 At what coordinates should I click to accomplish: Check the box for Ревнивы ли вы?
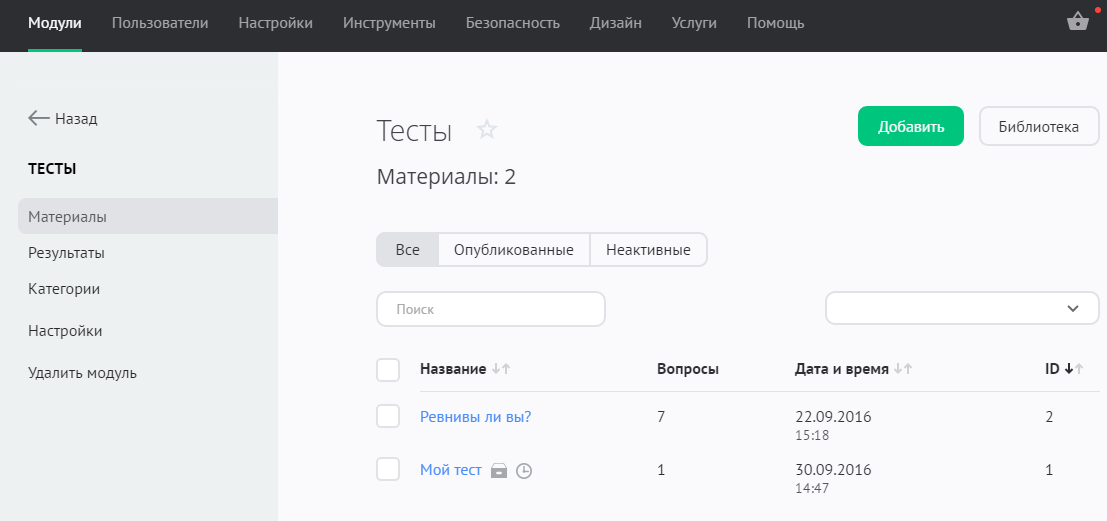(x=388, y=416)
